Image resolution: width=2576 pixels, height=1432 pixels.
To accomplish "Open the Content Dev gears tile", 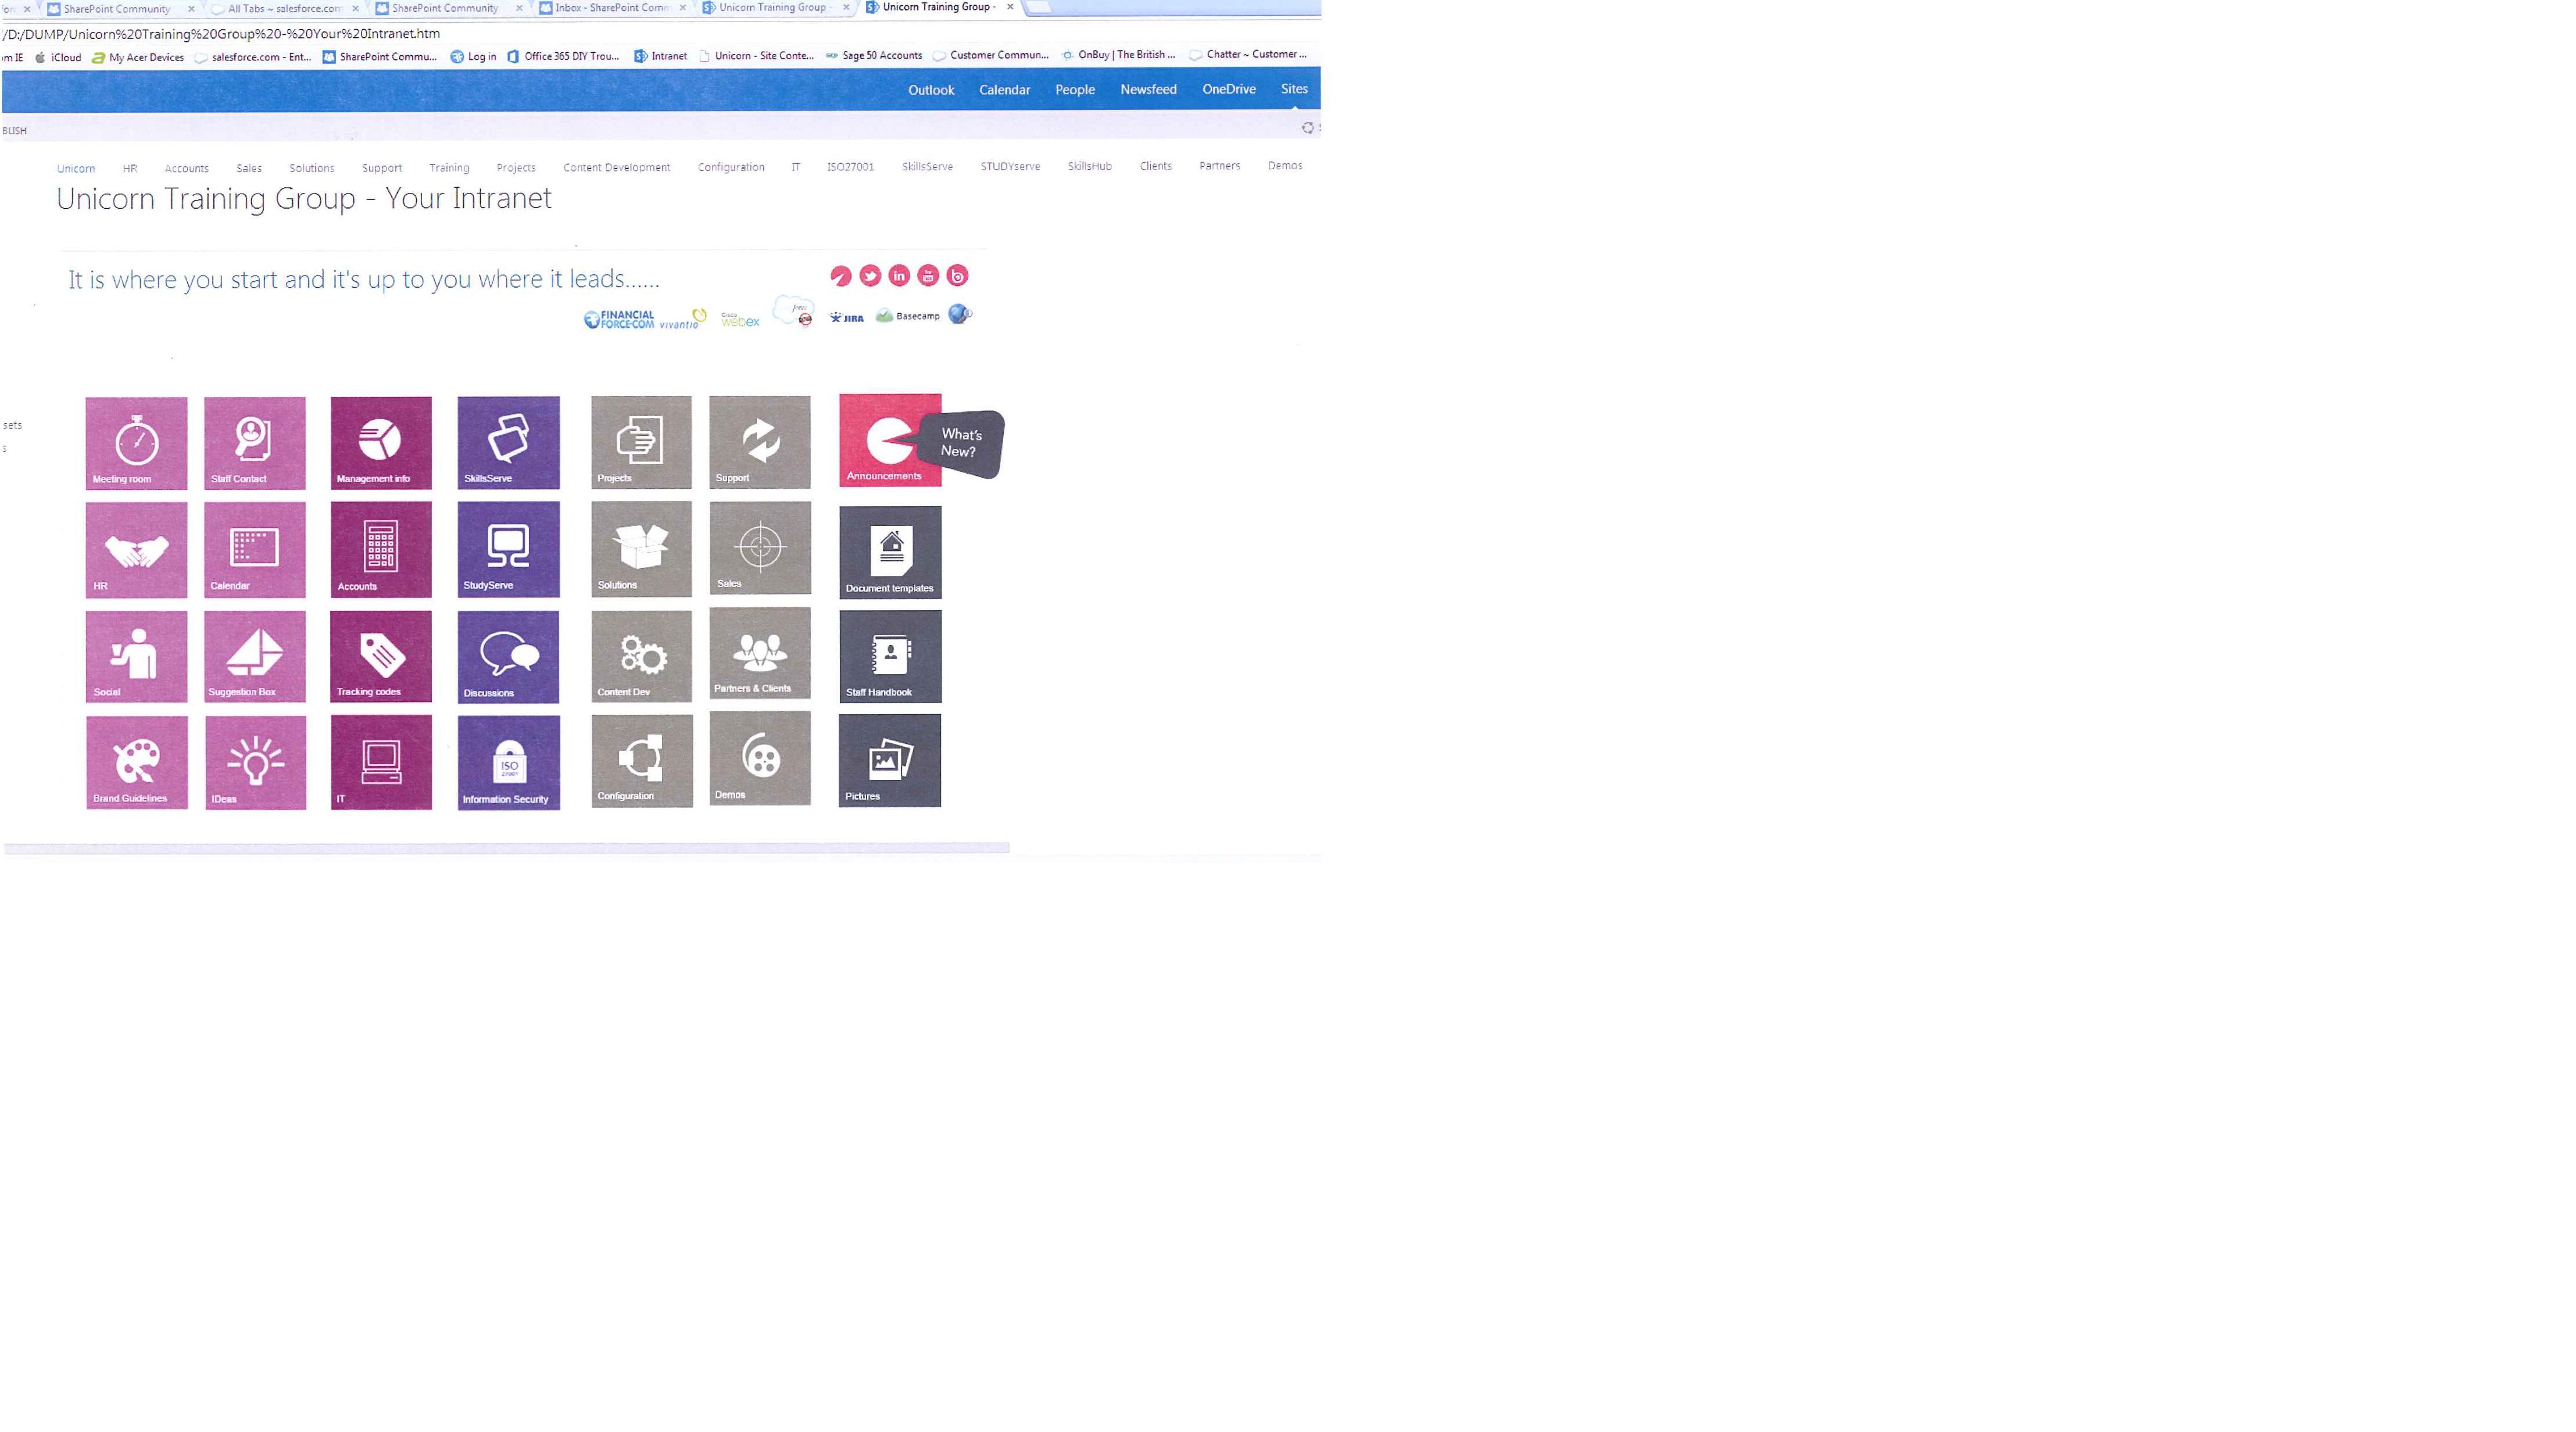I will (641, 656).
